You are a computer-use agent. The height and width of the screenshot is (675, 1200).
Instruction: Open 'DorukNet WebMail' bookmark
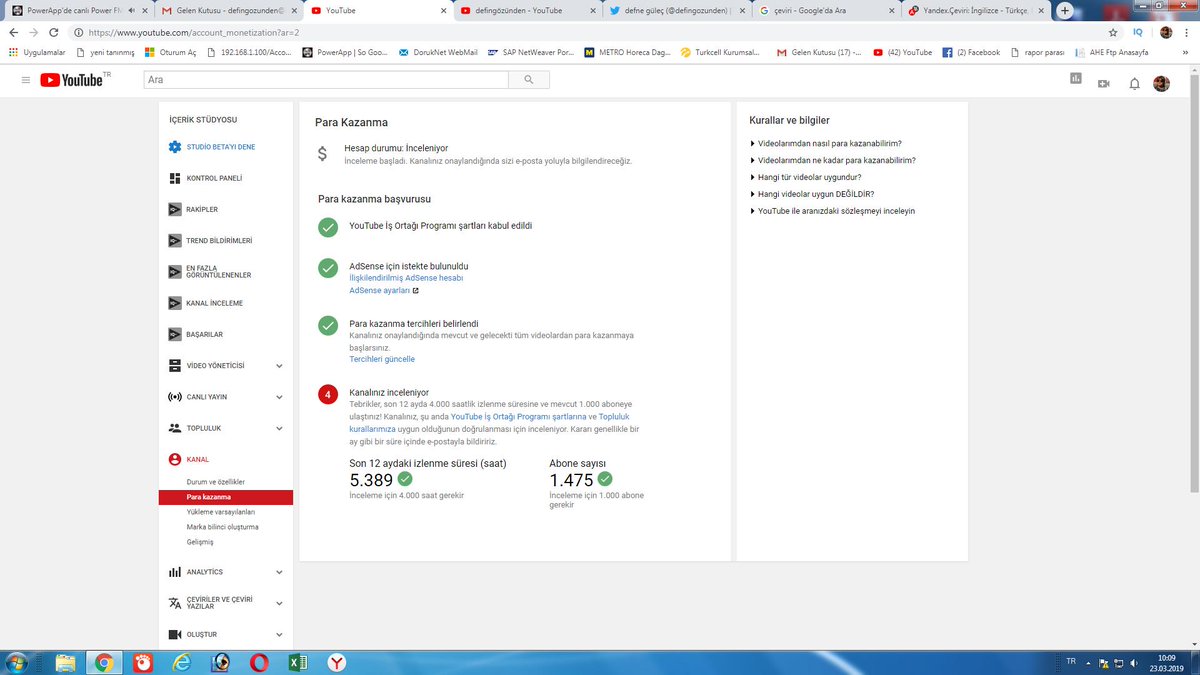tap(437, 52)
